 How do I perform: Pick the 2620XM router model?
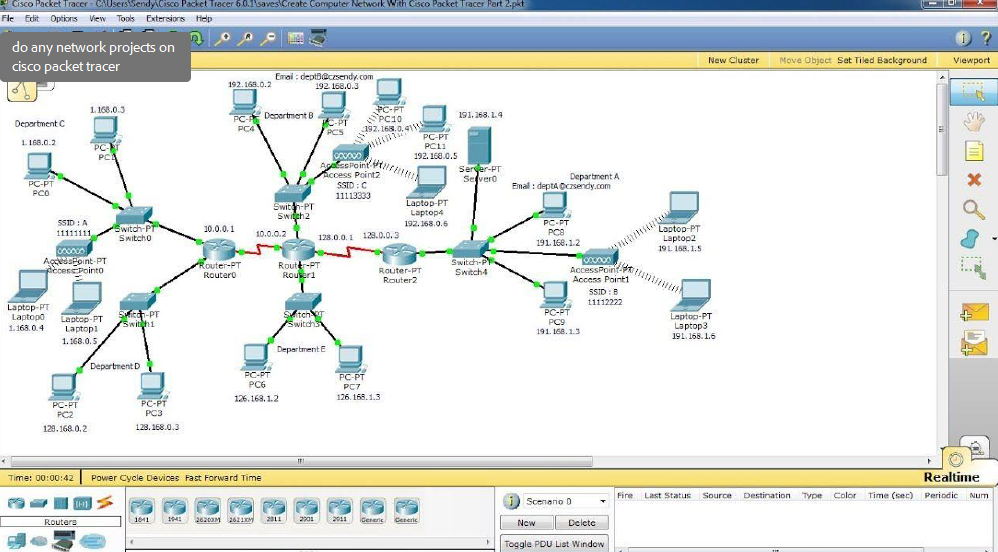coord(207,511)
